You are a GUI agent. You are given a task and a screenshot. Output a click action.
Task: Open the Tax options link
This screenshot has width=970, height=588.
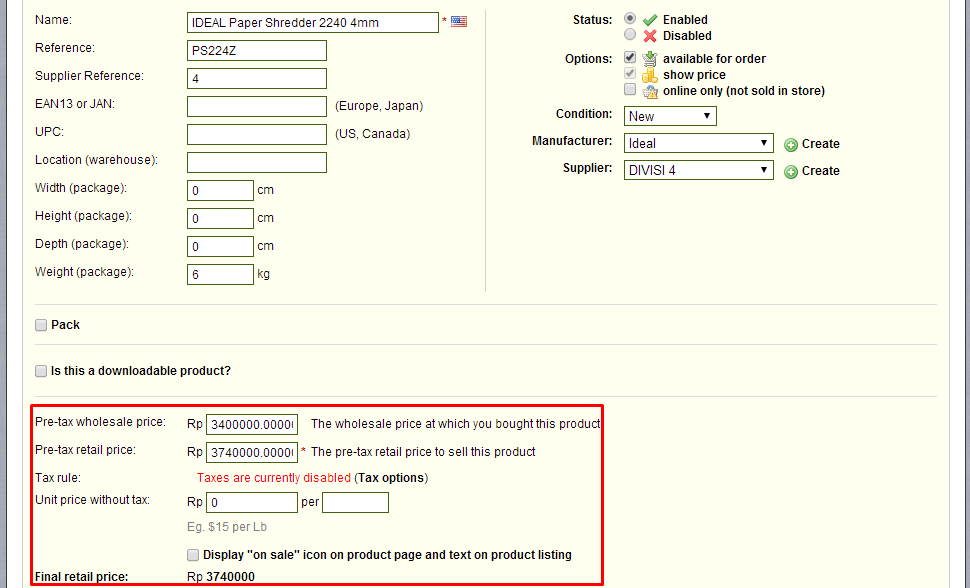392,478
